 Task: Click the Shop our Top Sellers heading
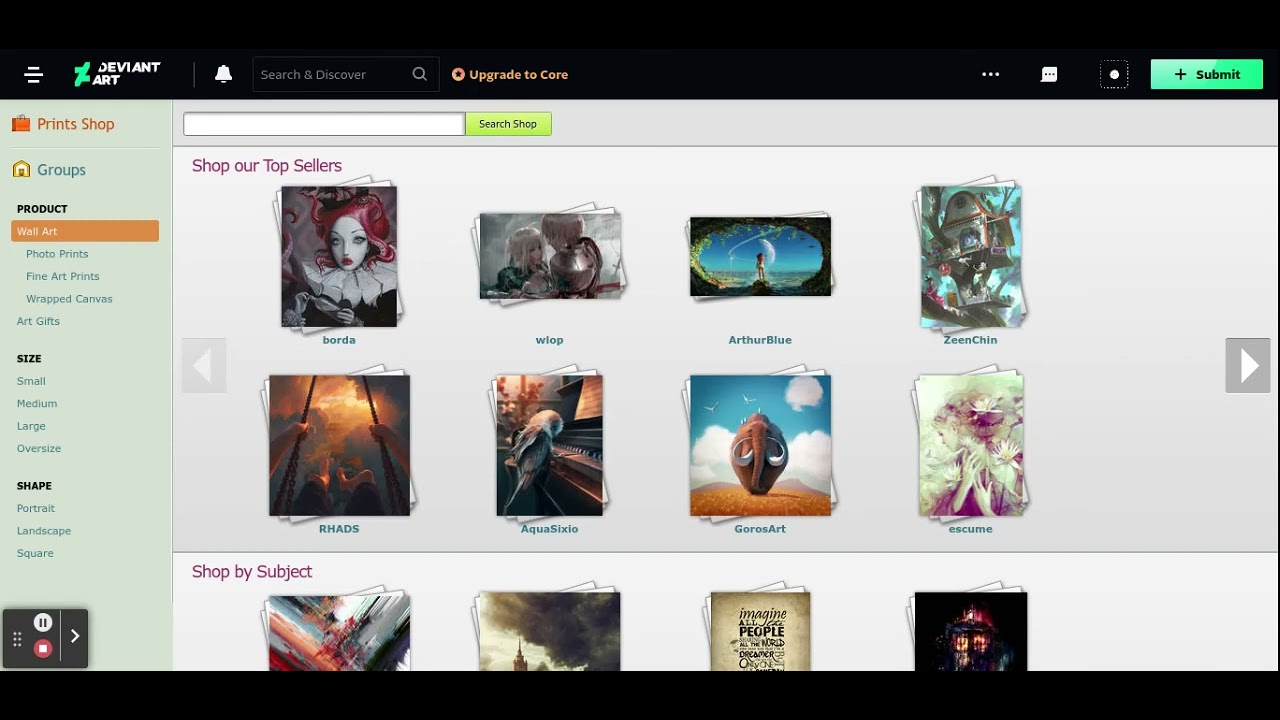(x=267, y=166)
